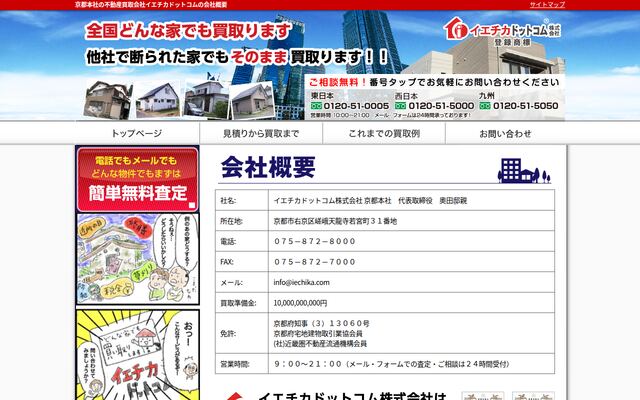Select the 10,000,000,000円 amount
640x400 pixels.
point(300,303)
